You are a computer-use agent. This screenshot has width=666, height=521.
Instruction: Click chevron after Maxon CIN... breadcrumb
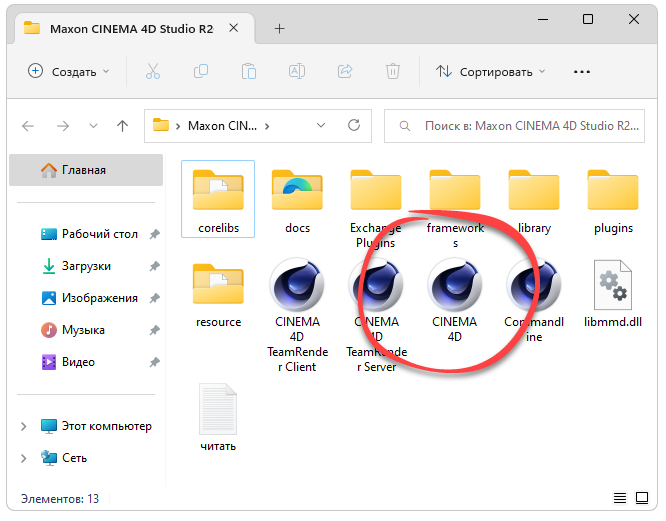267,126
